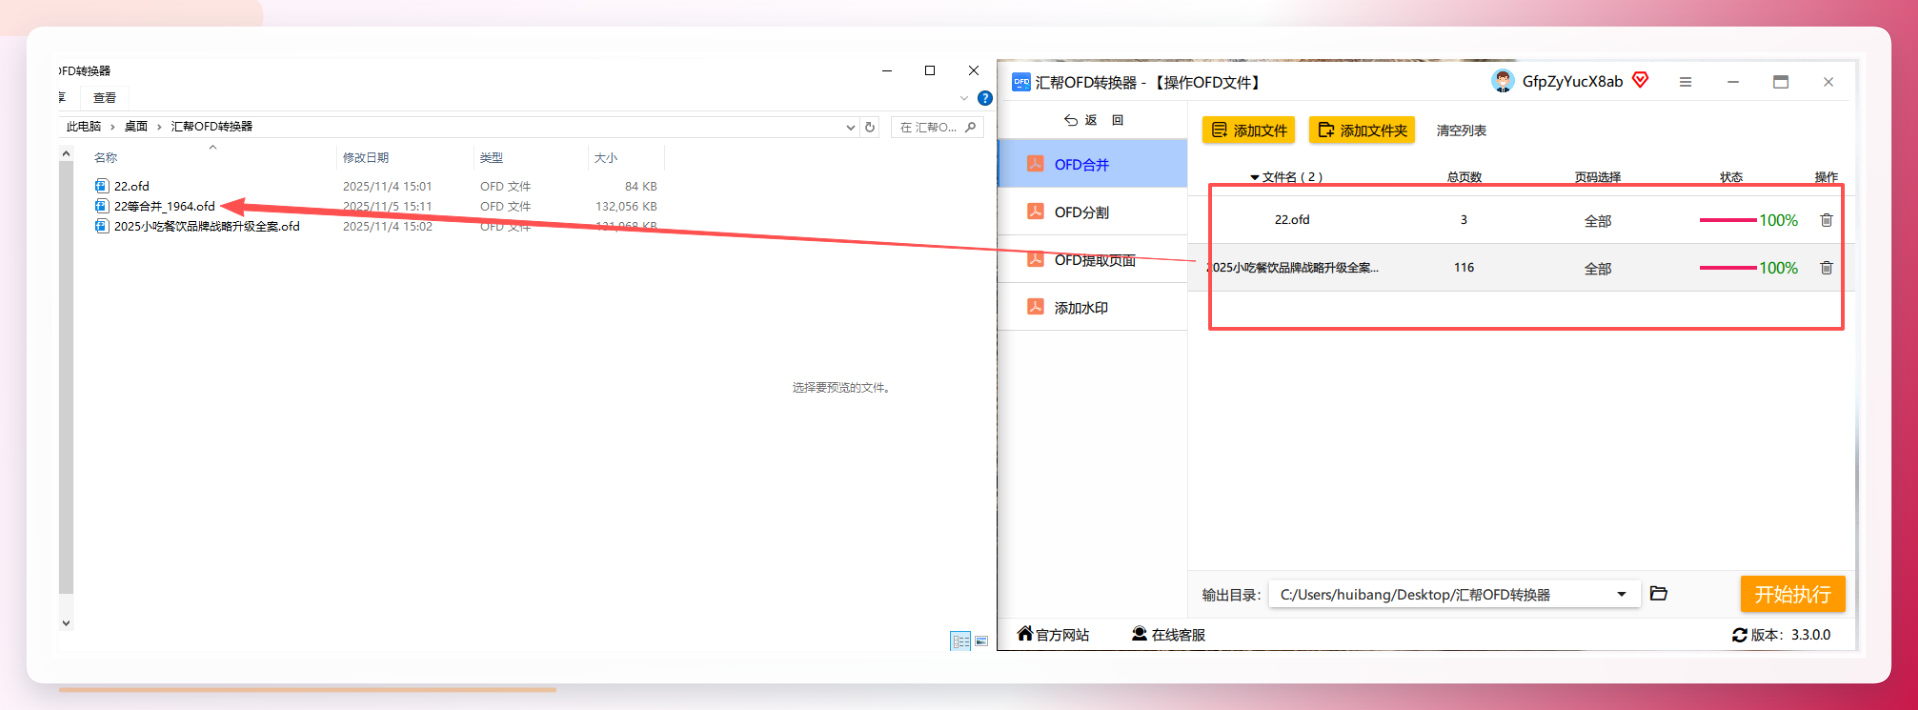This screenshot has height=710, width=1918.
Task: Click page count 116 cell
Action: [x=1464, y=268]
